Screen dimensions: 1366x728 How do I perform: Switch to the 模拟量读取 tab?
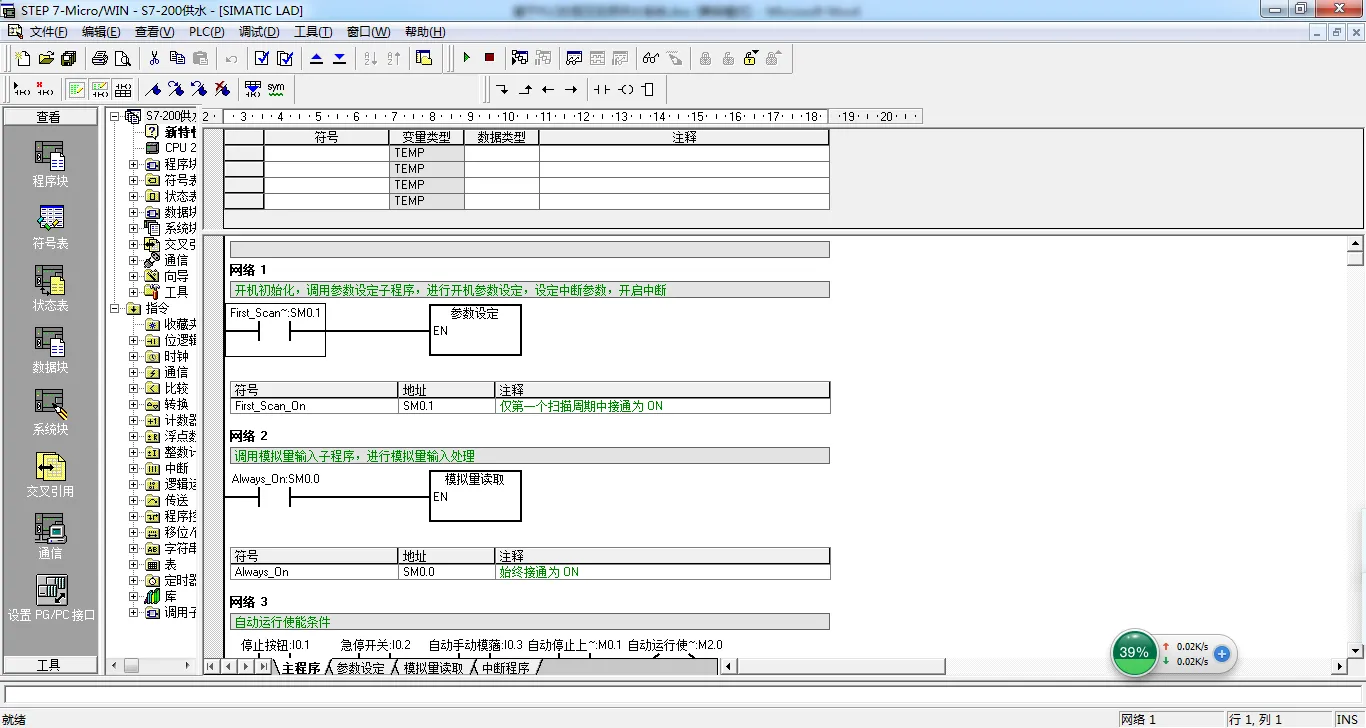pyautogui.click(x=433, y=668)
